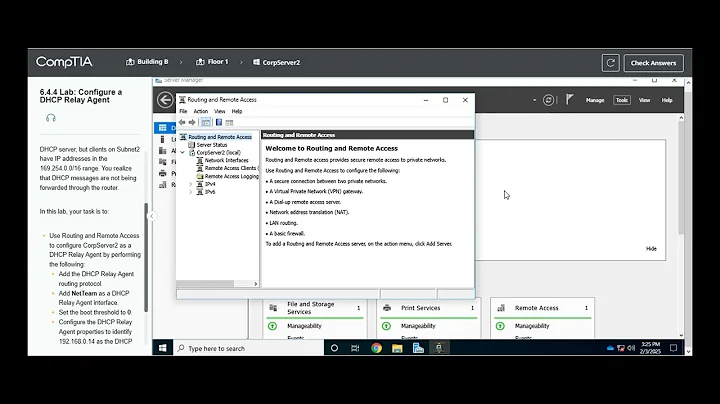
Task: Click the Local Server icon in Server Manager sidebar
Action: [162, 139]
